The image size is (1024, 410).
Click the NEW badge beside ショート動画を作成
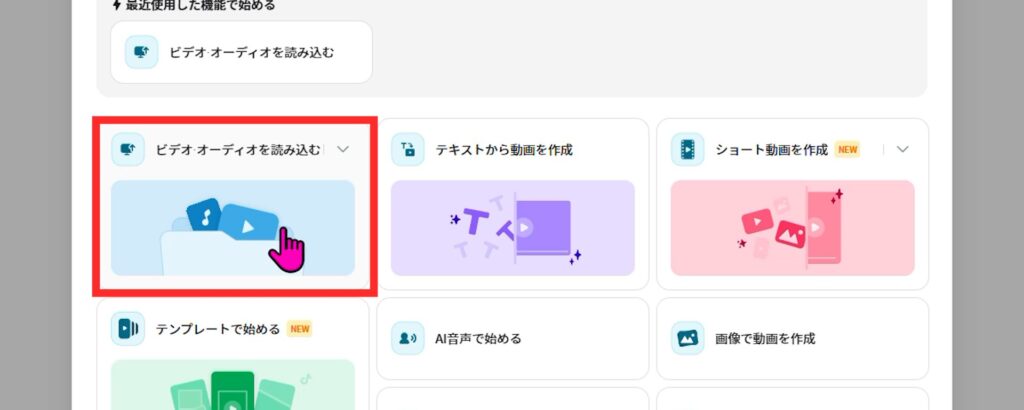coord(848,150)
